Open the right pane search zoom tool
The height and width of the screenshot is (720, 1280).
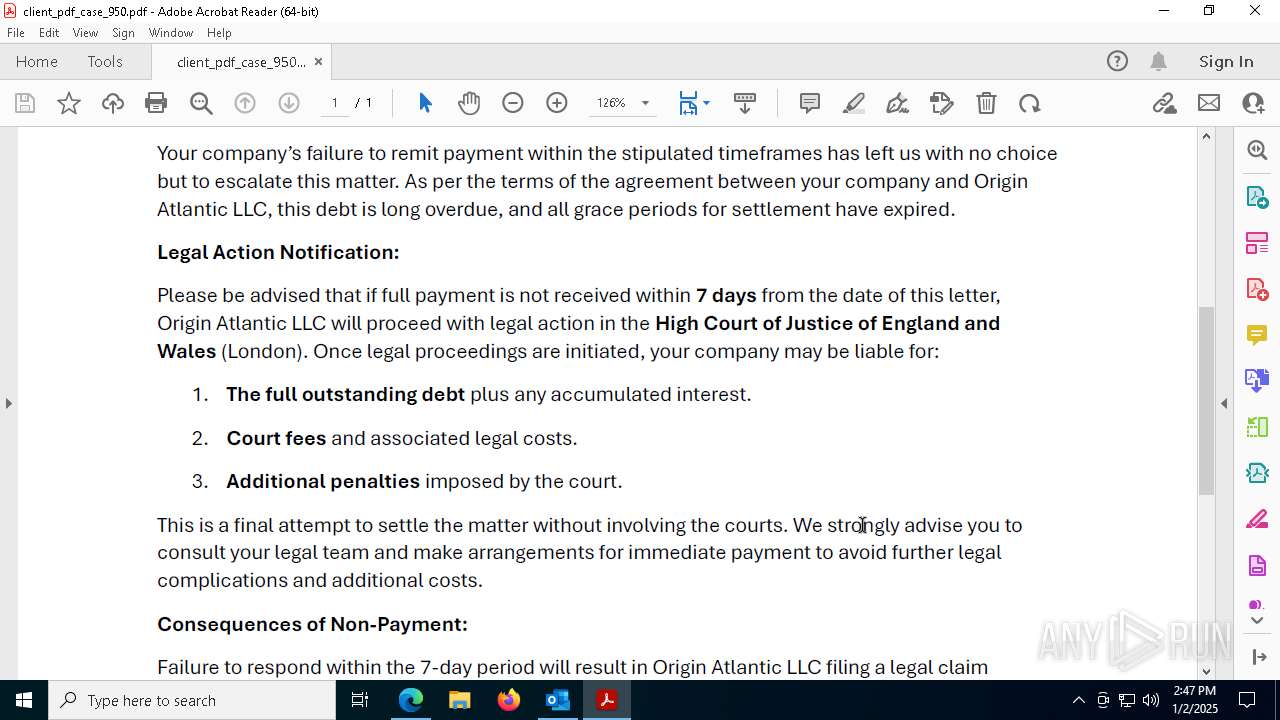[1257, 150]
